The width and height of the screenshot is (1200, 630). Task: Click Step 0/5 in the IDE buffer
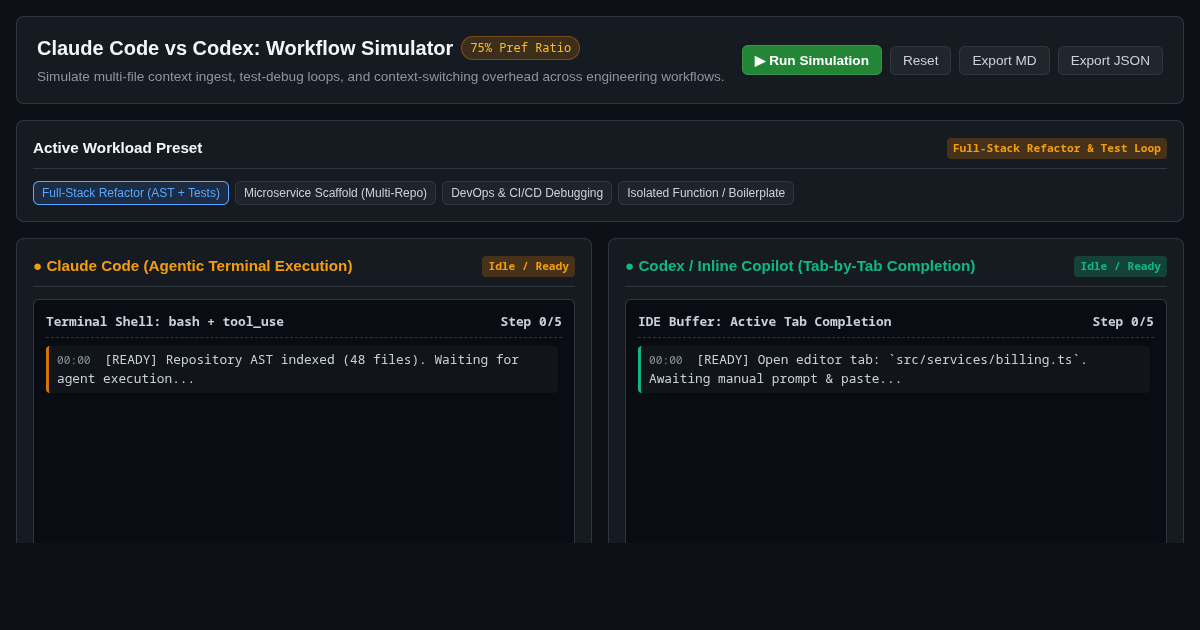click(x=1123, y=321)
